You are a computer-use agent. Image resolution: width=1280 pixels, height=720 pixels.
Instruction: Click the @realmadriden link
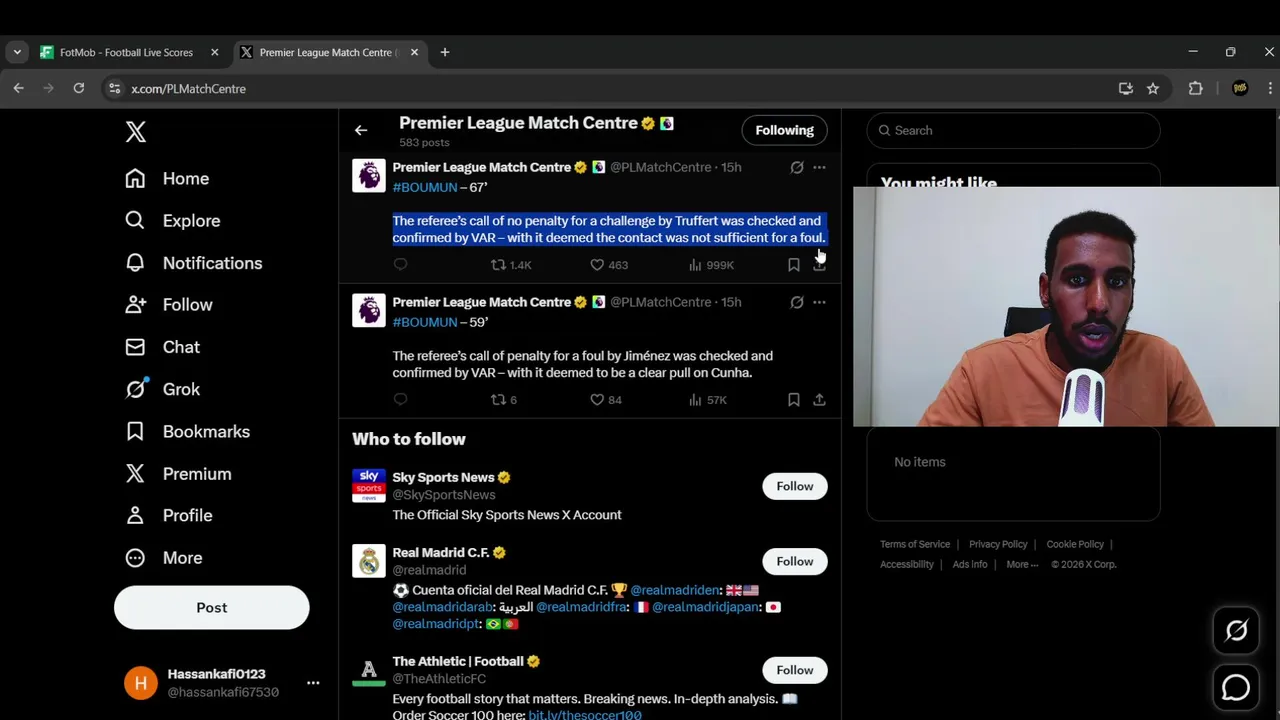[x=675, y=590]
